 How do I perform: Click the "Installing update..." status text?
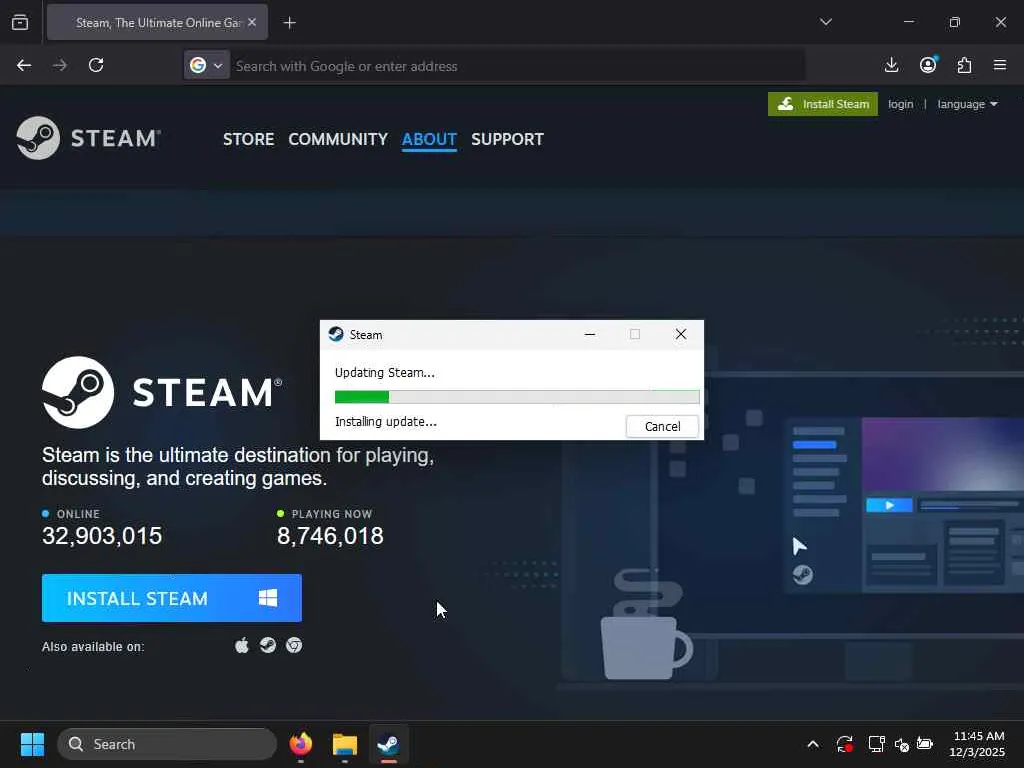pos(386,422)
